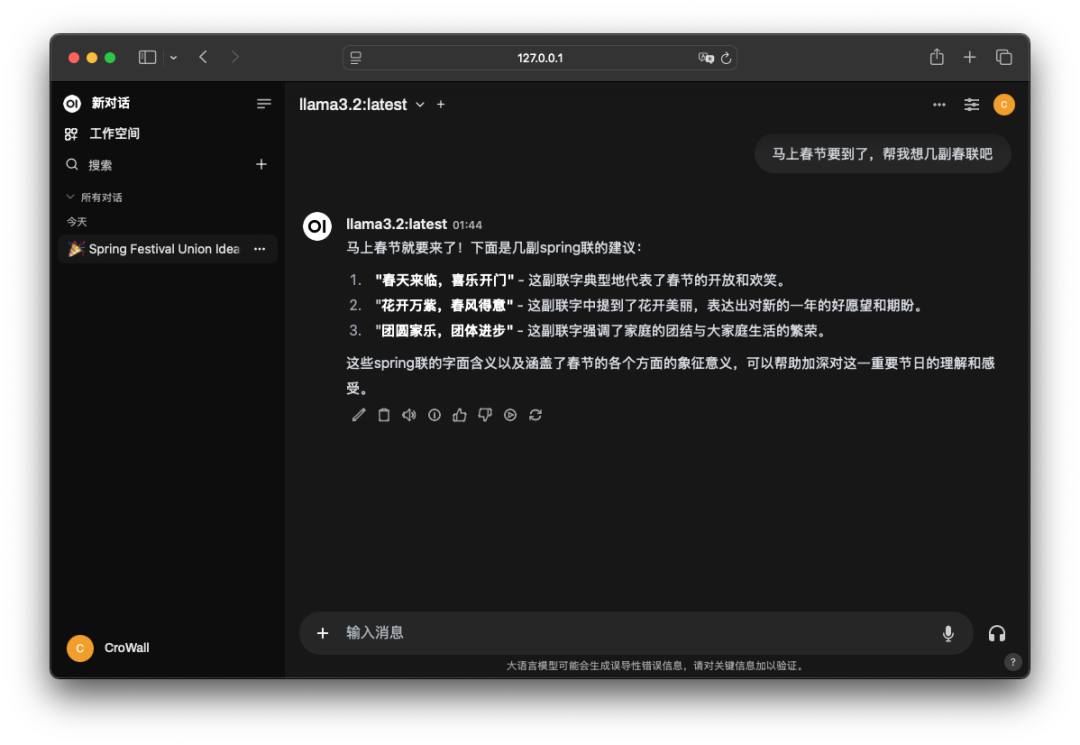Click Safari's share icon
The height and width of the screenshot is (745, 1080).
(x=937, y=57)
